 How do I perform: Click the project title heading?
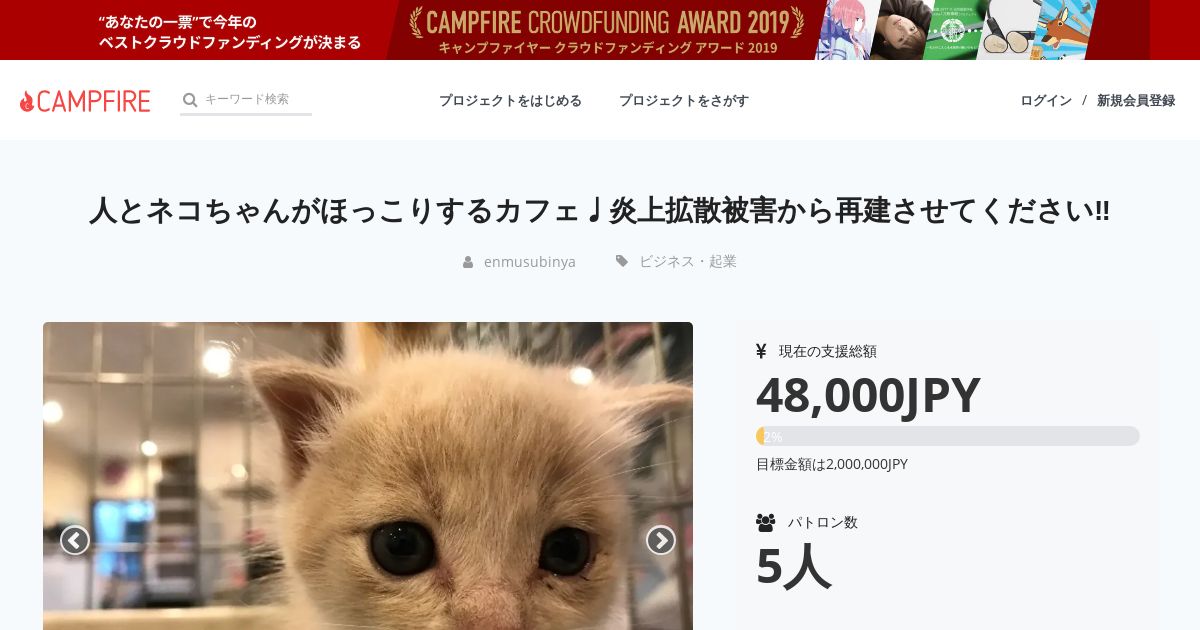tap(600, 211)
